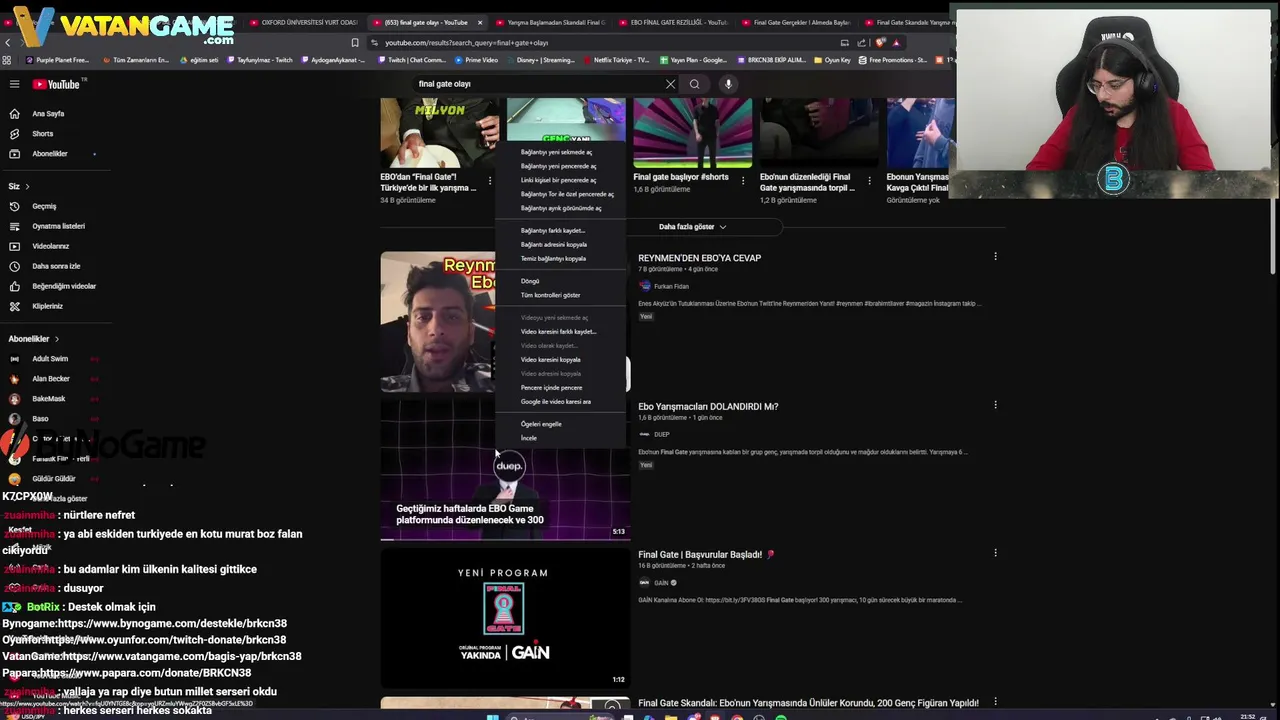1280x720 pixels.
Task: Open REYNMEN'DEN EBO'YA CEVAP video title
Action: point(699,258)
